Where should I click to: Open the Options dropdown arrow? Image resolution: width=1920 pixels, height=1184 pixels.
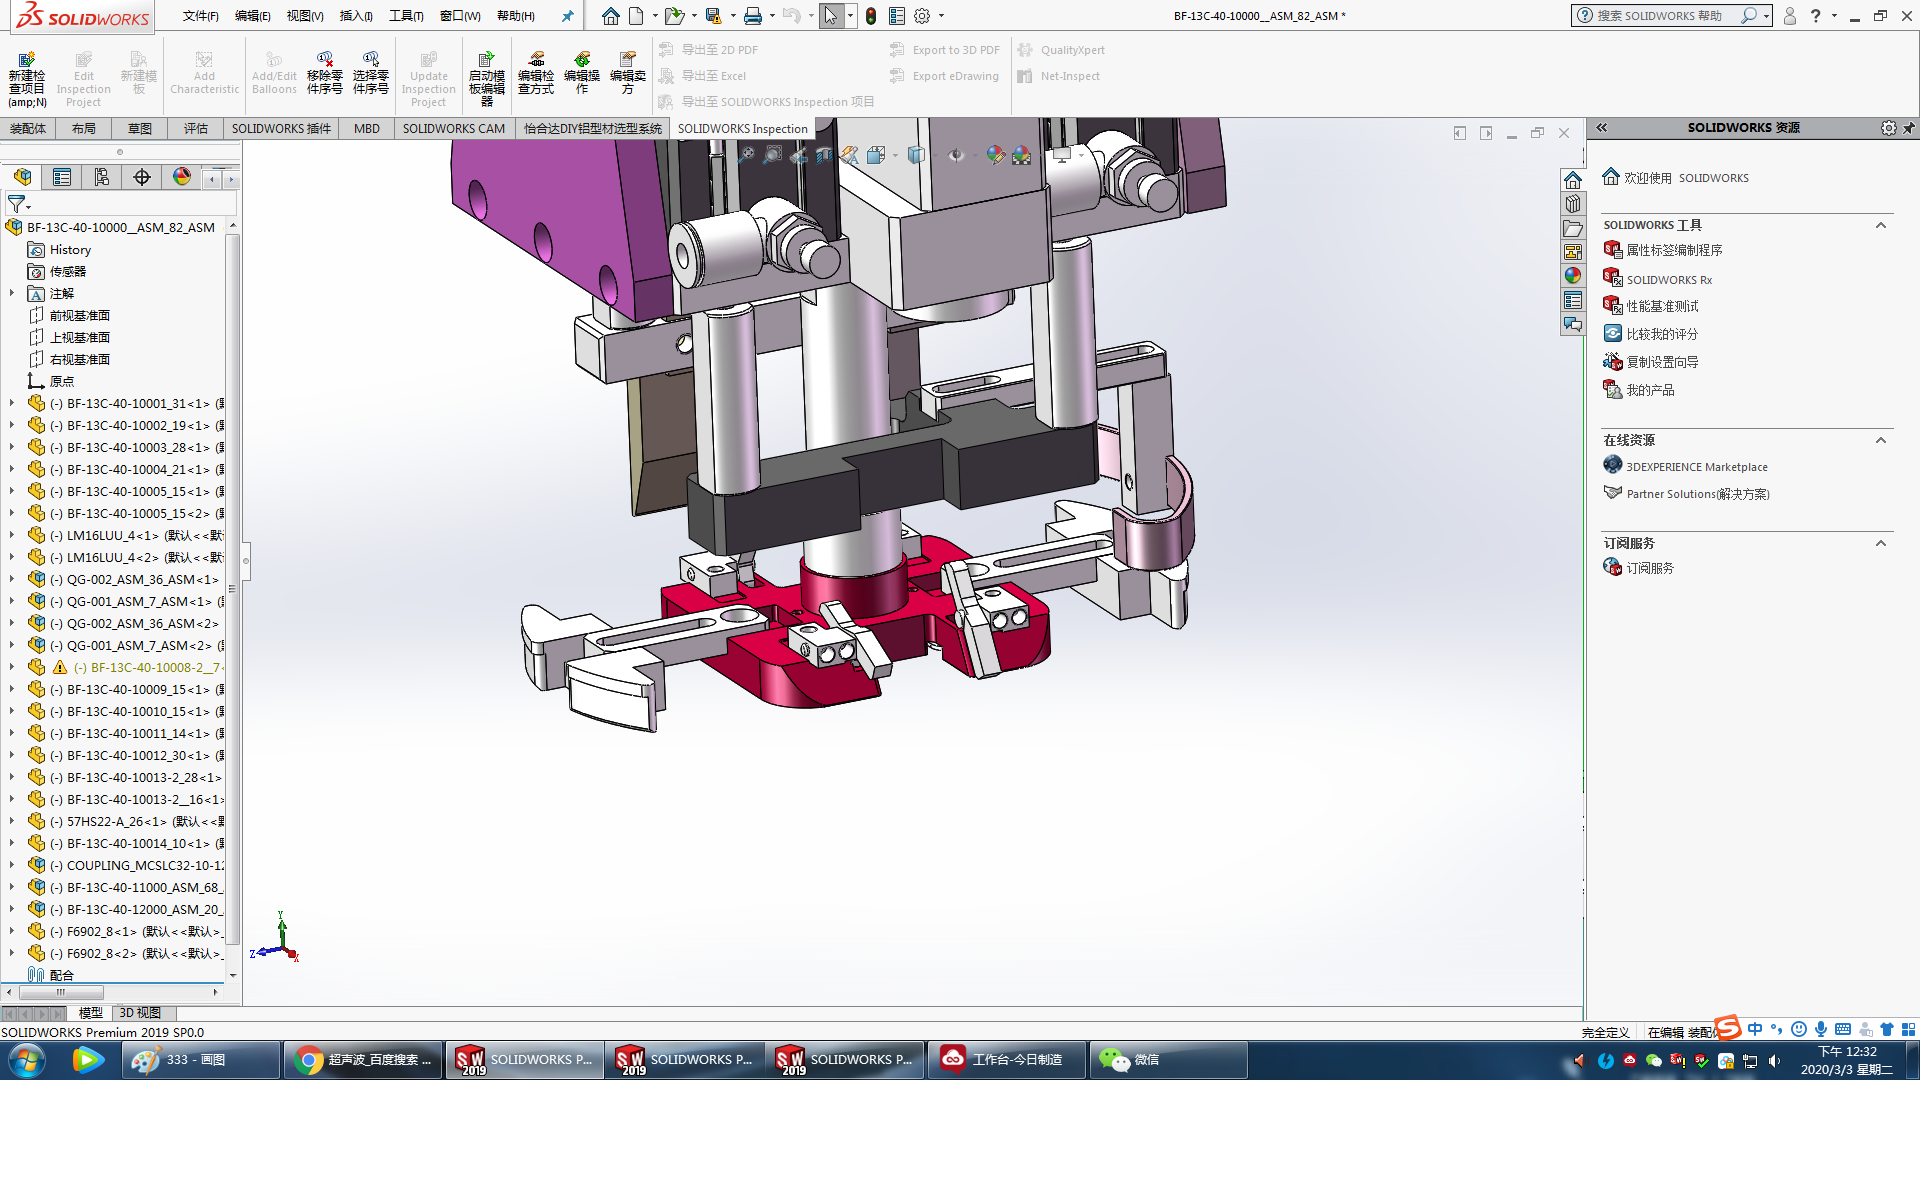point(941,16)
